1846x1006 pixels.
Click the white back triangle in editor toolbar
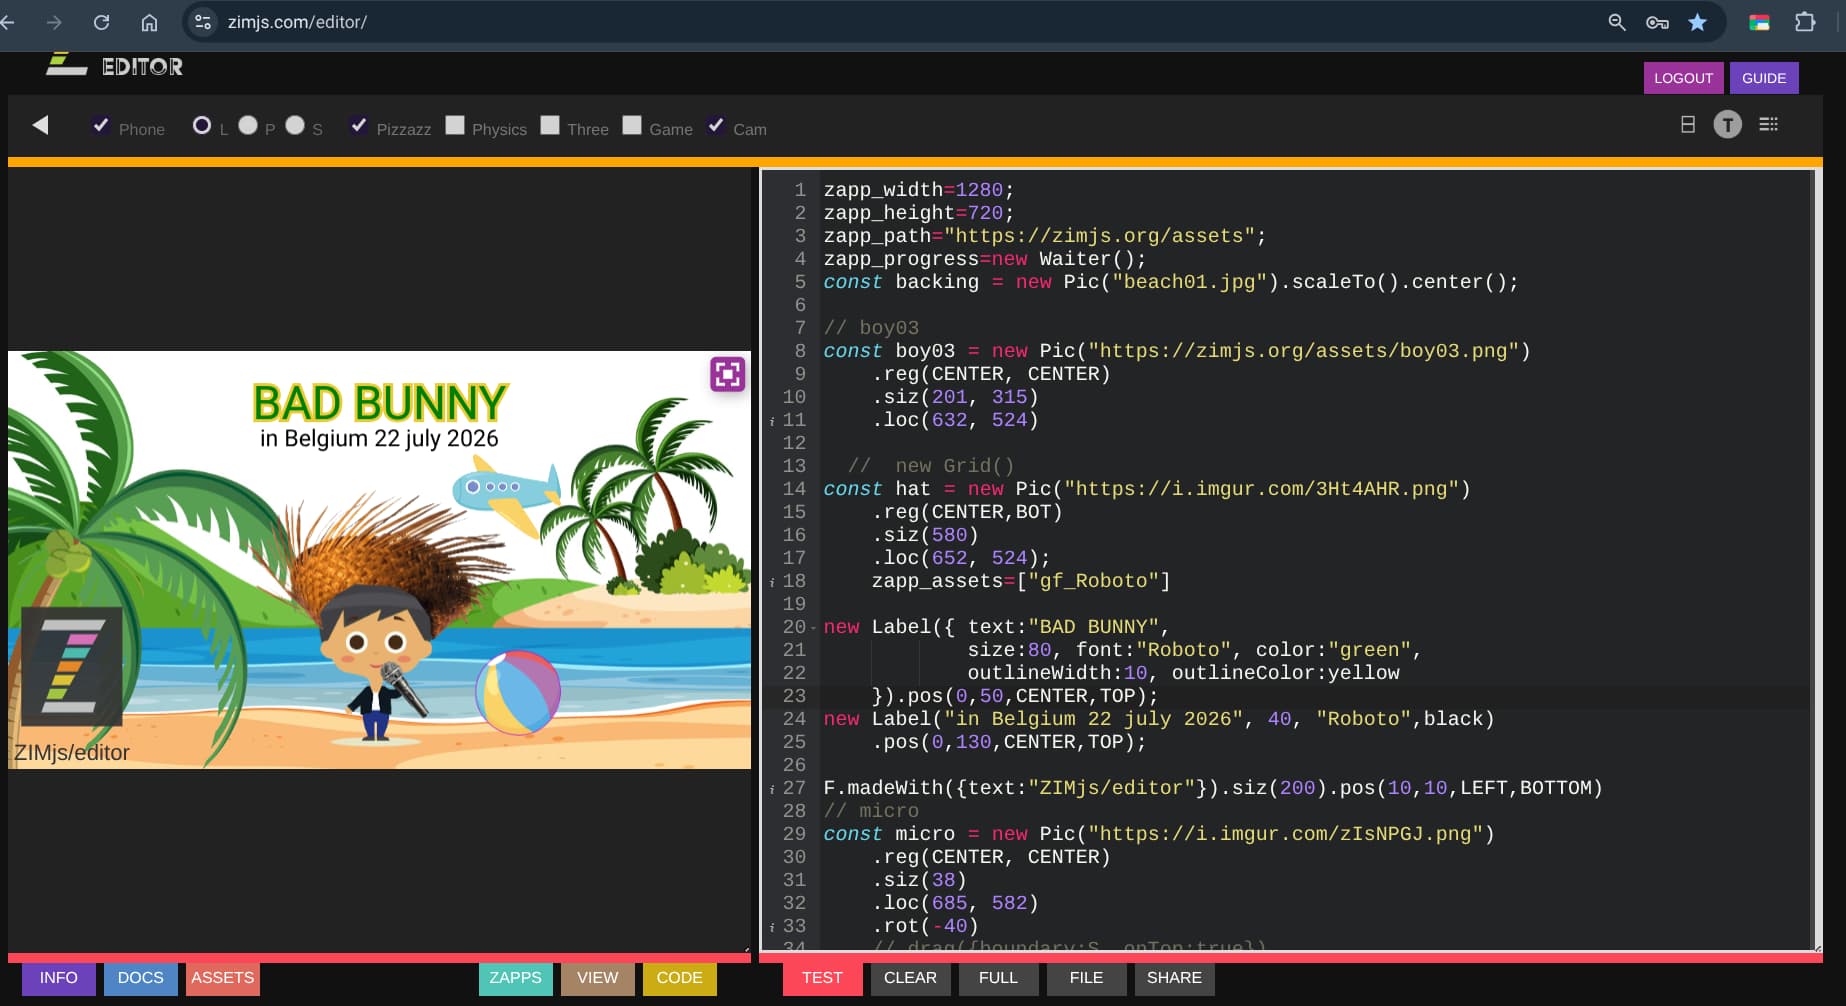[x=40, y=125]
